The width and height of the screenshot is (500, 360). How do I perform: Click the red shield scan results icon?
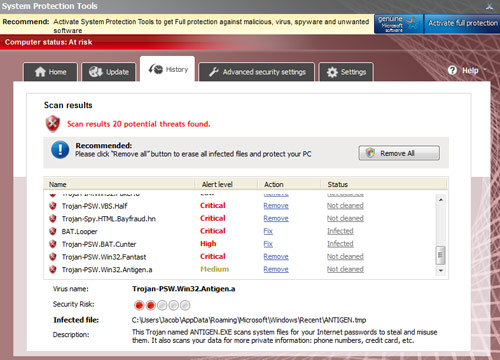53,124
